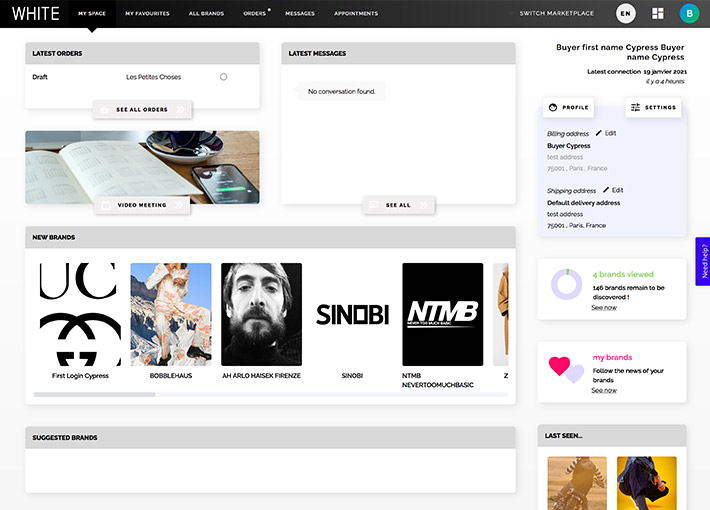This screenshot has width=710, height=510.
Task: Click the New Brands horizontal scrollbar
Action: [x=95, y=395]
